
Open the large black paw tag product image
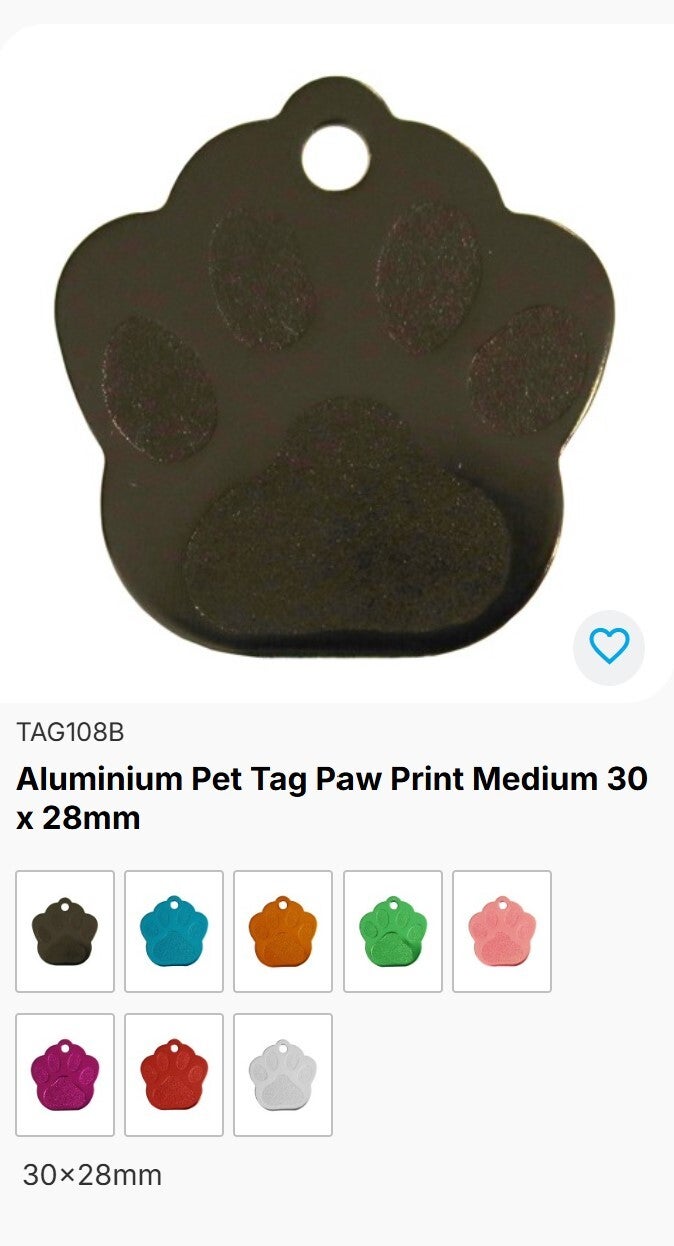point(337,363)
